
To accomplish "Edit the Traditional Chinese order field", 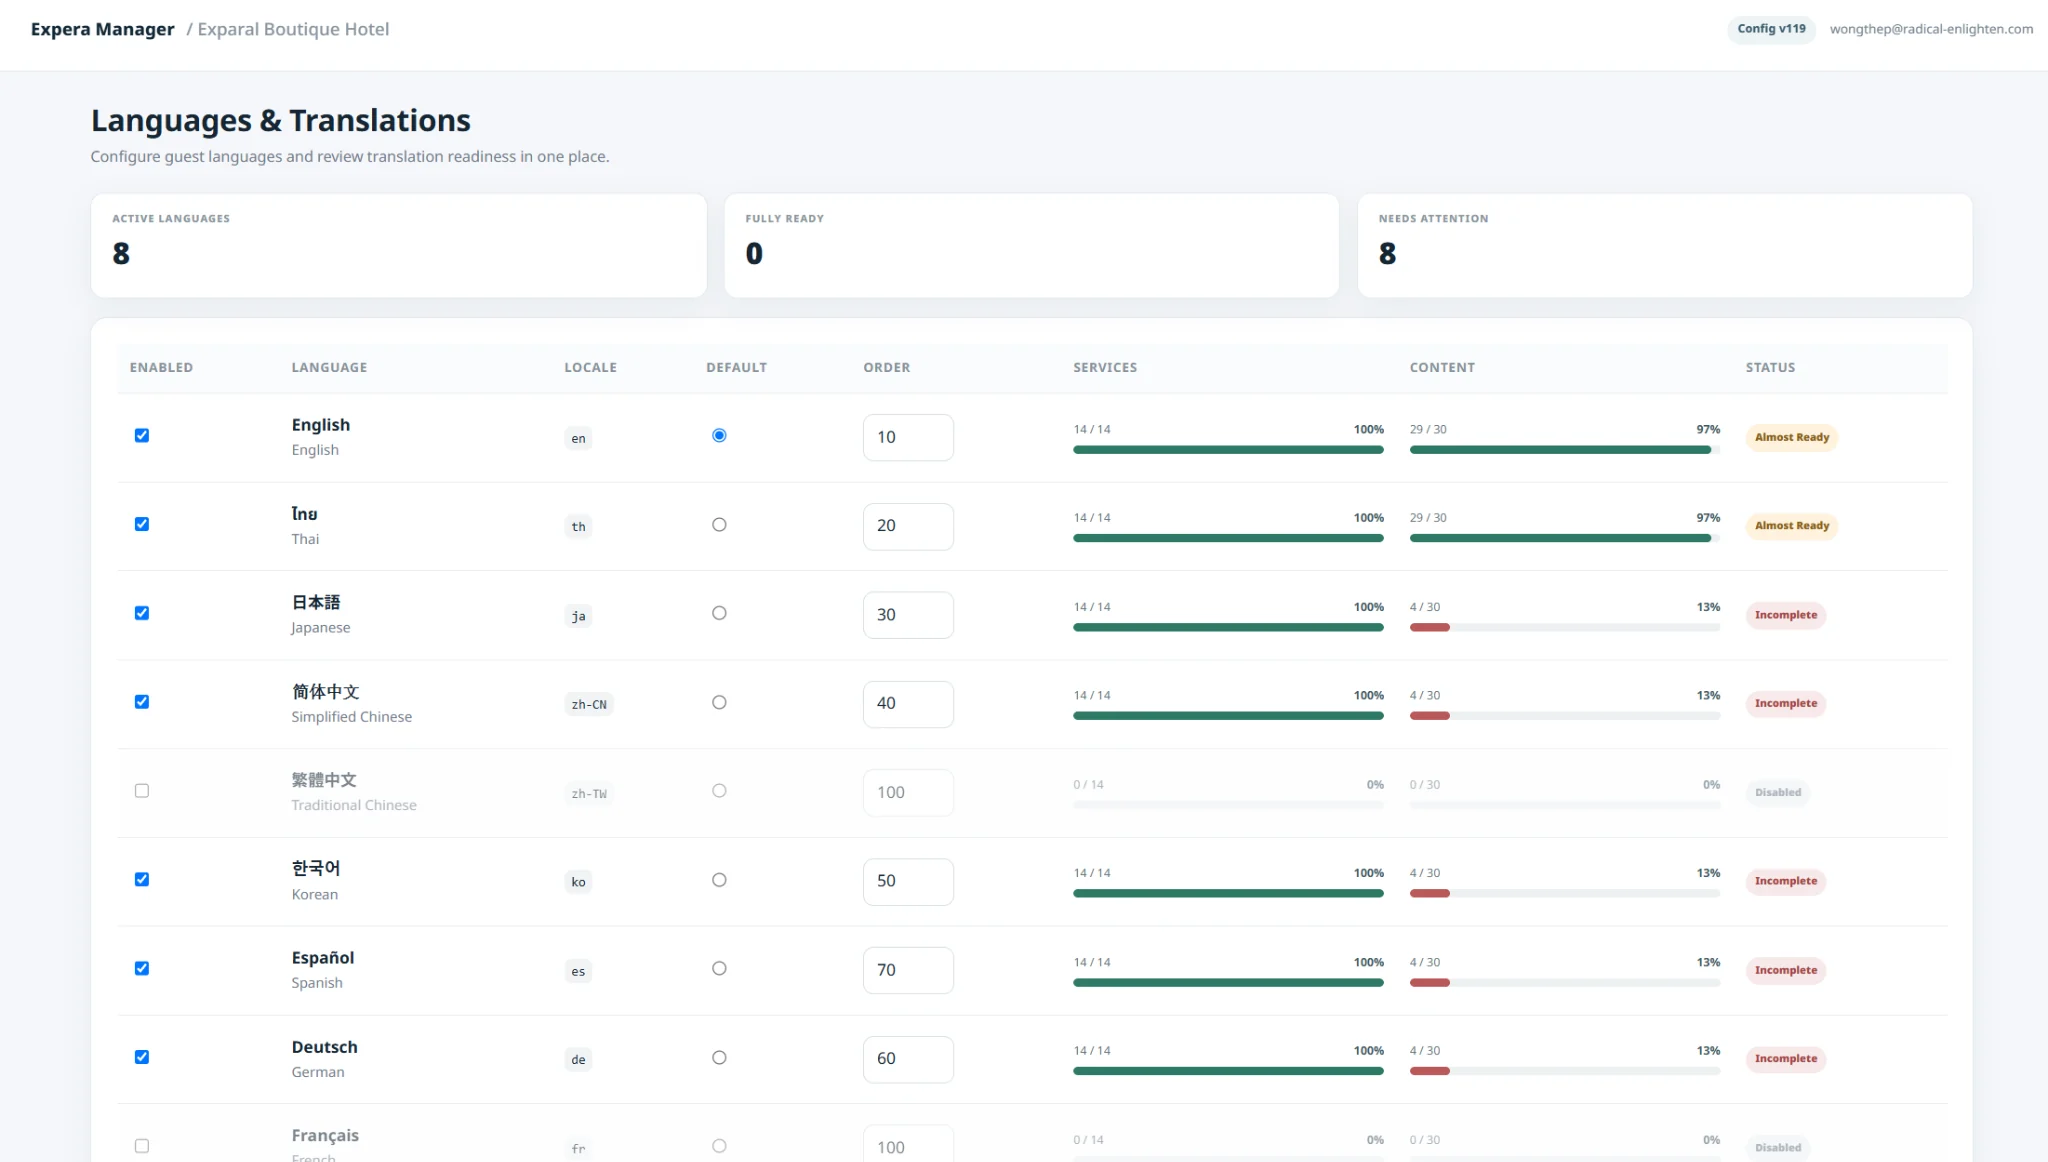I will pos(908,793).
